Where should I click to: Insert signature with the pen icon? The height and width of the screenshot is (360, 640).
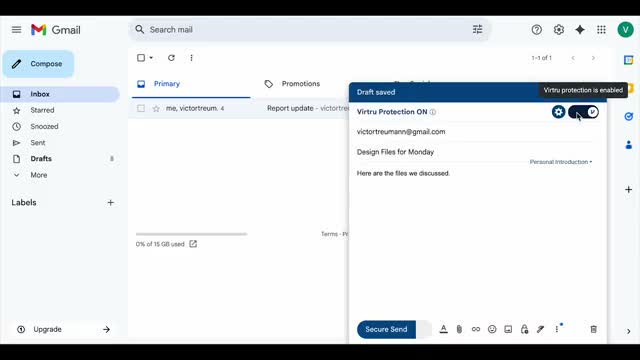pyautogui.click(x=540, y=329)
